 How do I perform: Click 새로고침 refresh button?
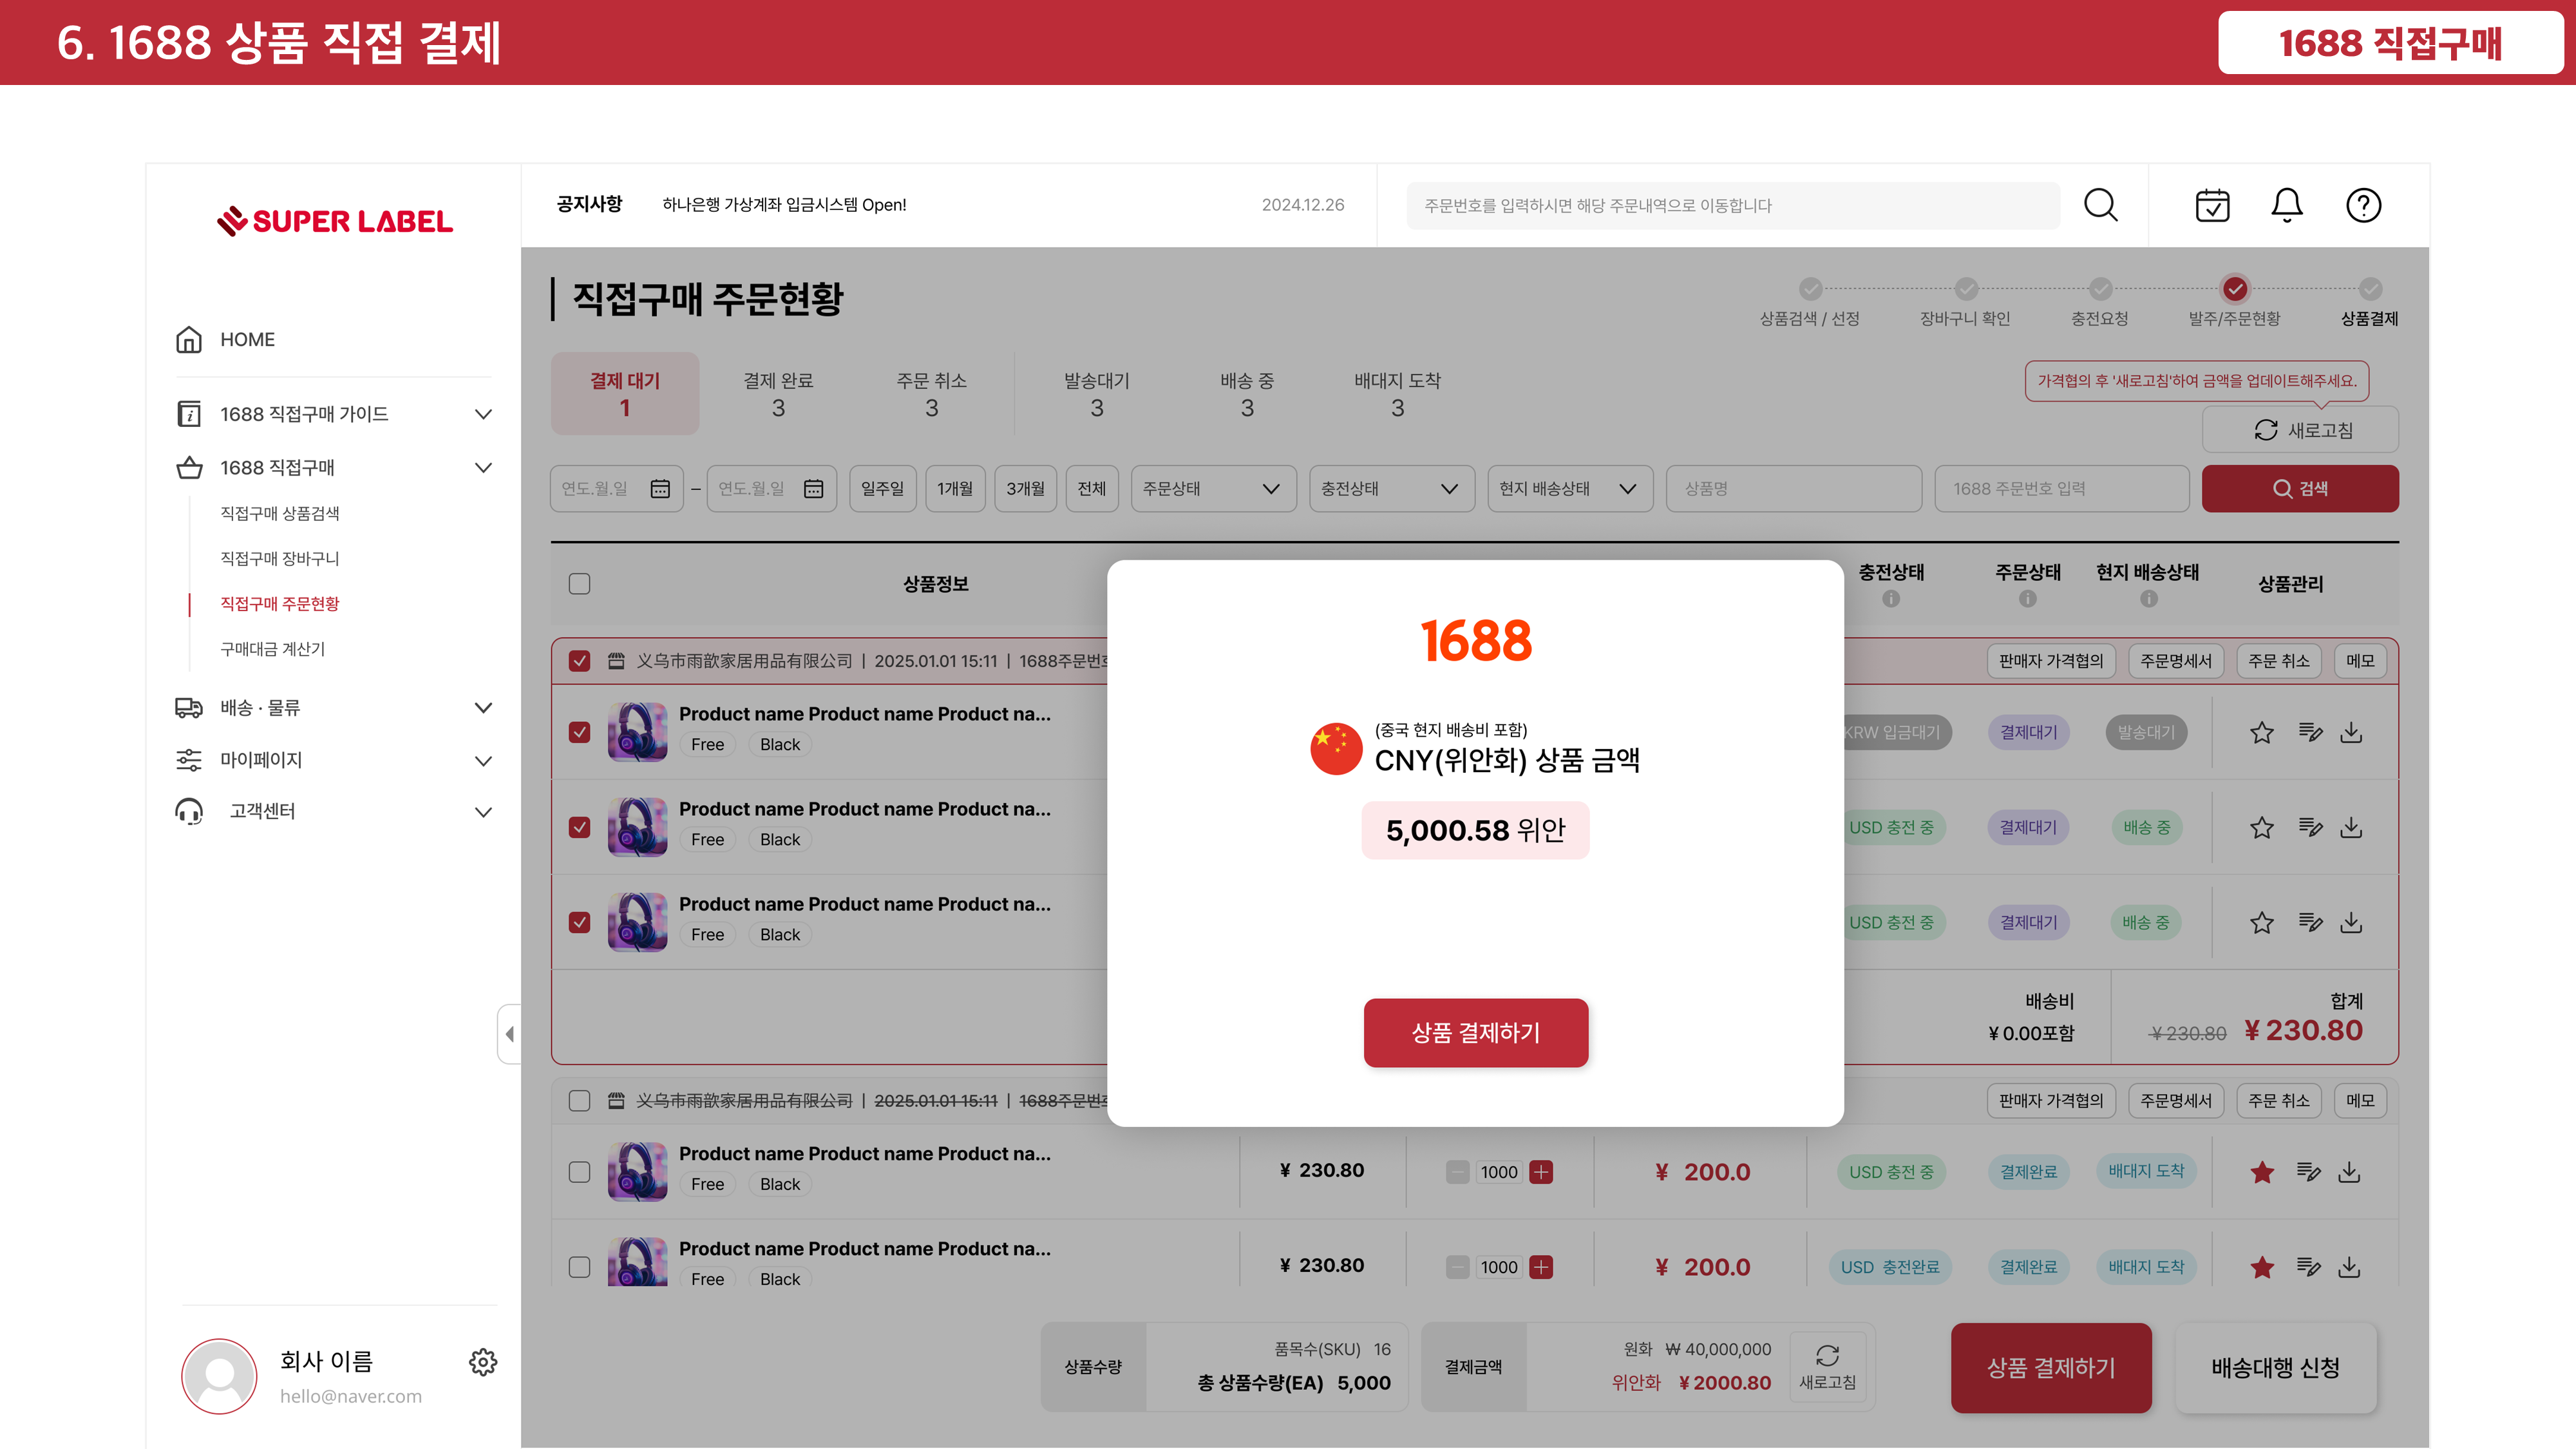(2300, 430)
